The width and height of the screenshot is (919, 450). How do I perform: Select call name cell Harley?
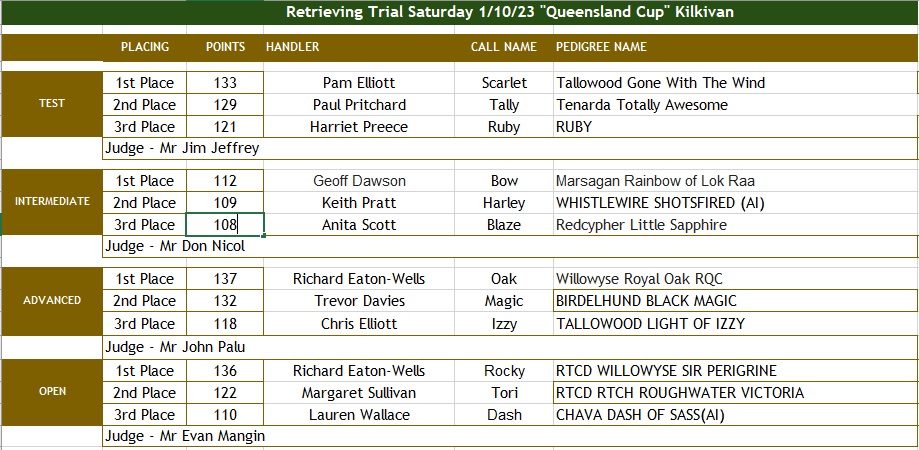pyautogui.click(x=503, y=203)
